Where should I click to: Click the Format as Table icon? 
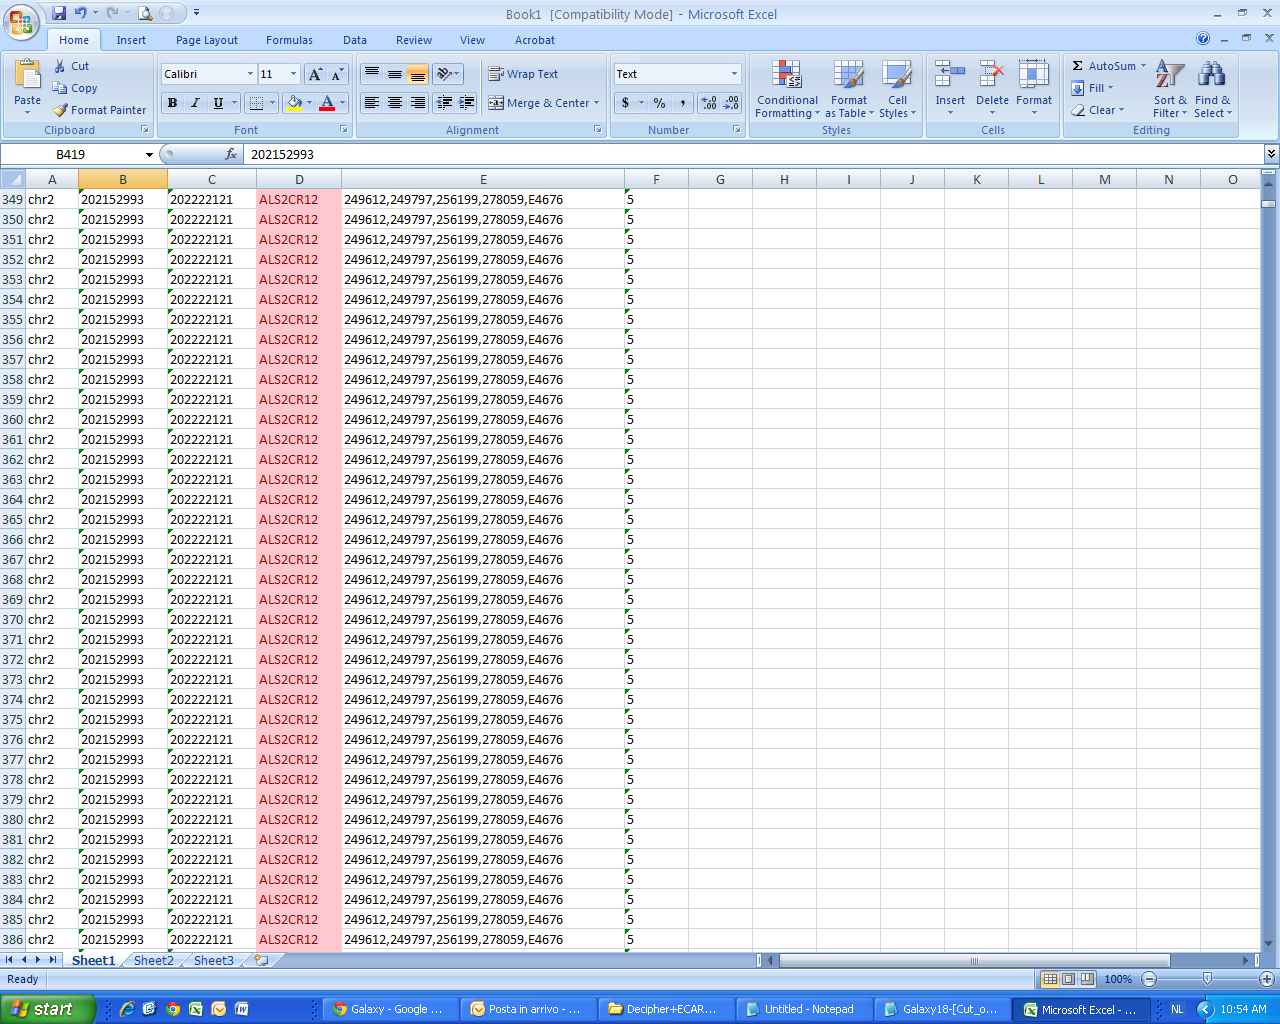click(848, 76)
